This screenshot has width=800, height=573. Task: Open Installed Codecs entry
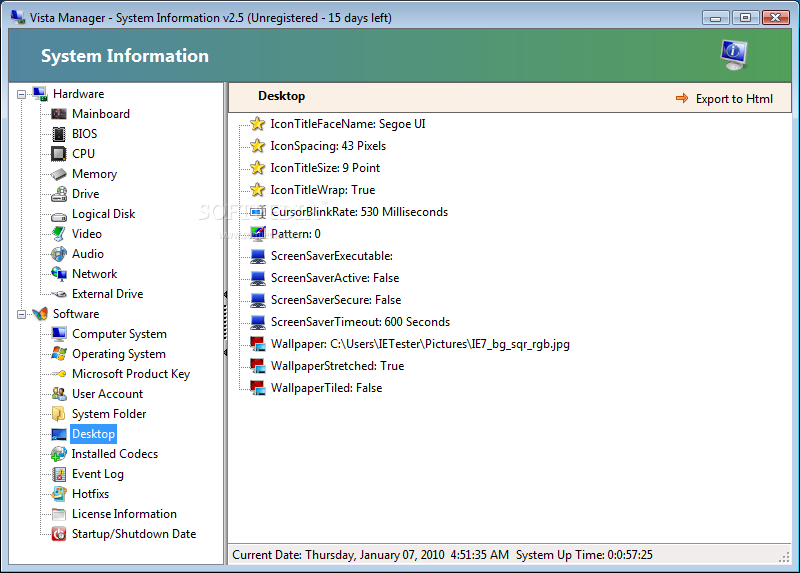pos(115,454)
